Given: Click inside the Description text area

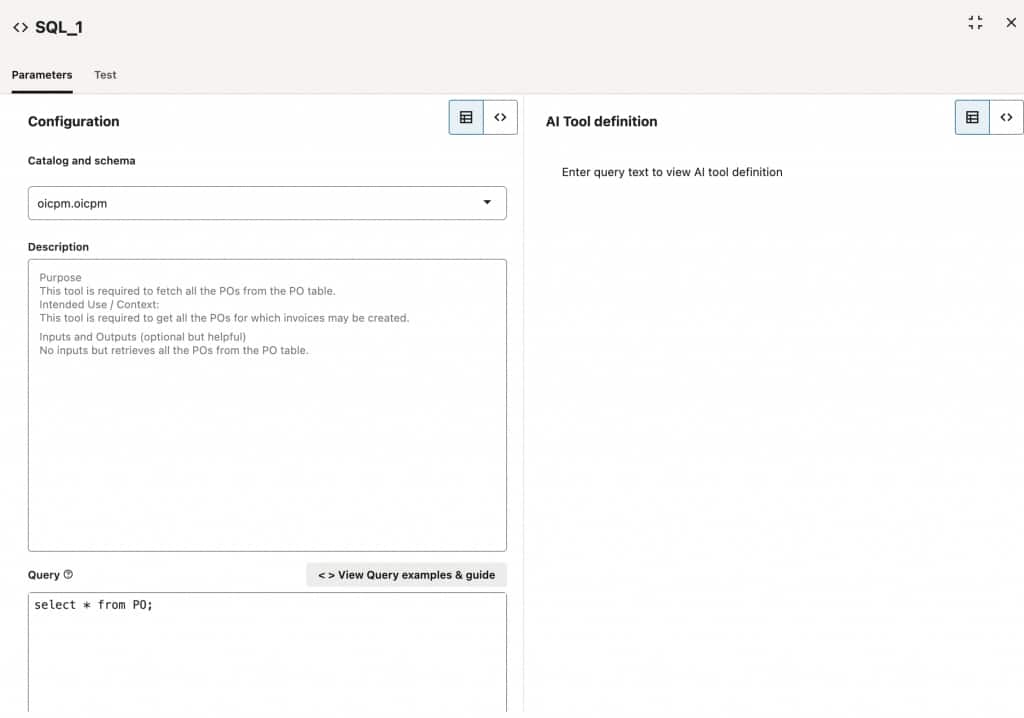Looking at the screenshot, I should [x=267, y=405].
